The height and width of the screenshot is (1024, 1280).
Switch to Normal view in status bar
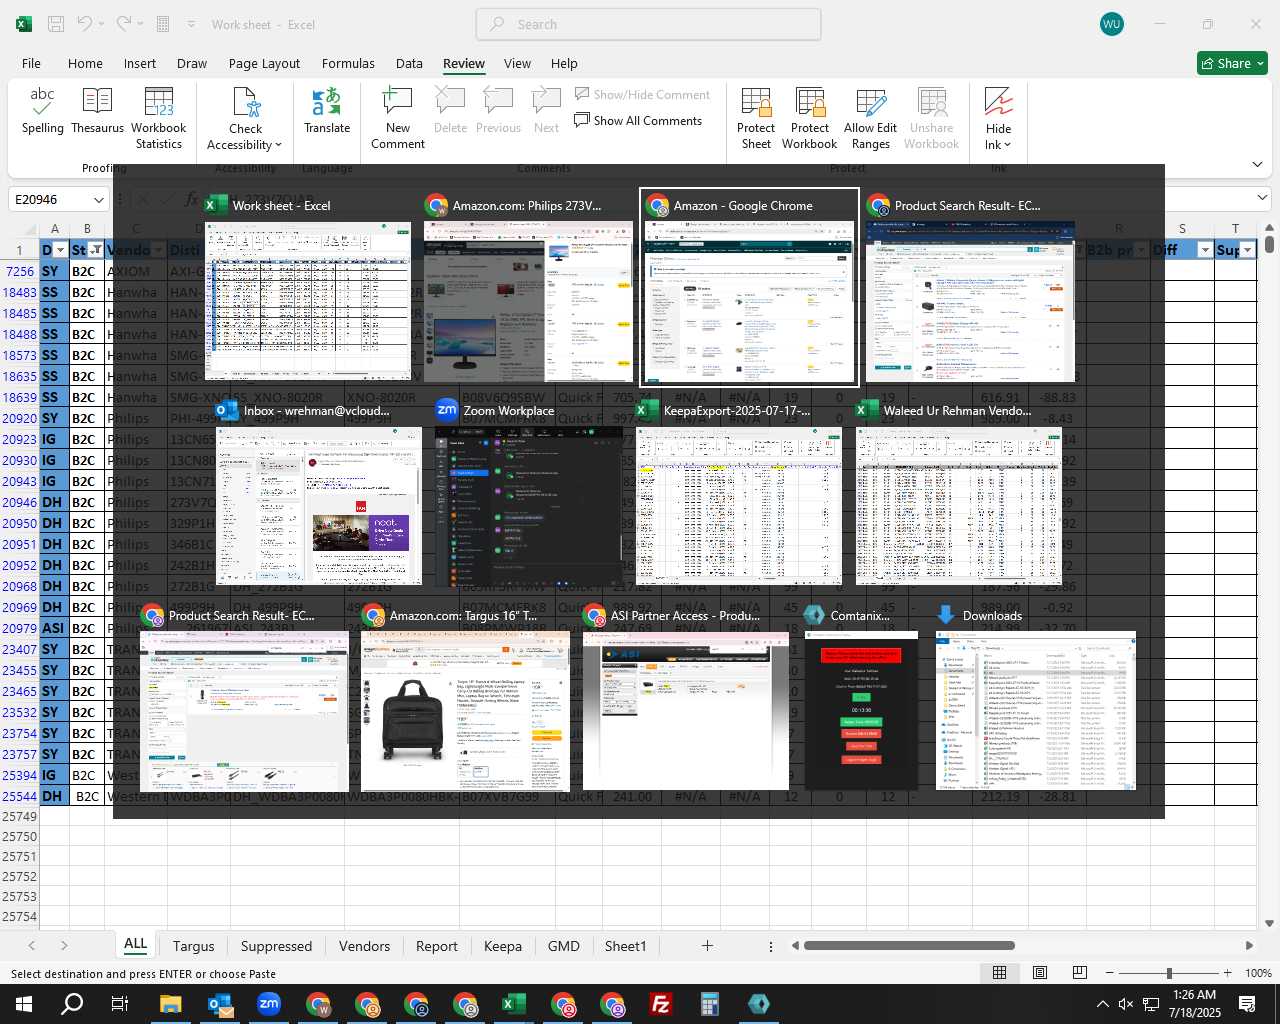pos(999,973)
